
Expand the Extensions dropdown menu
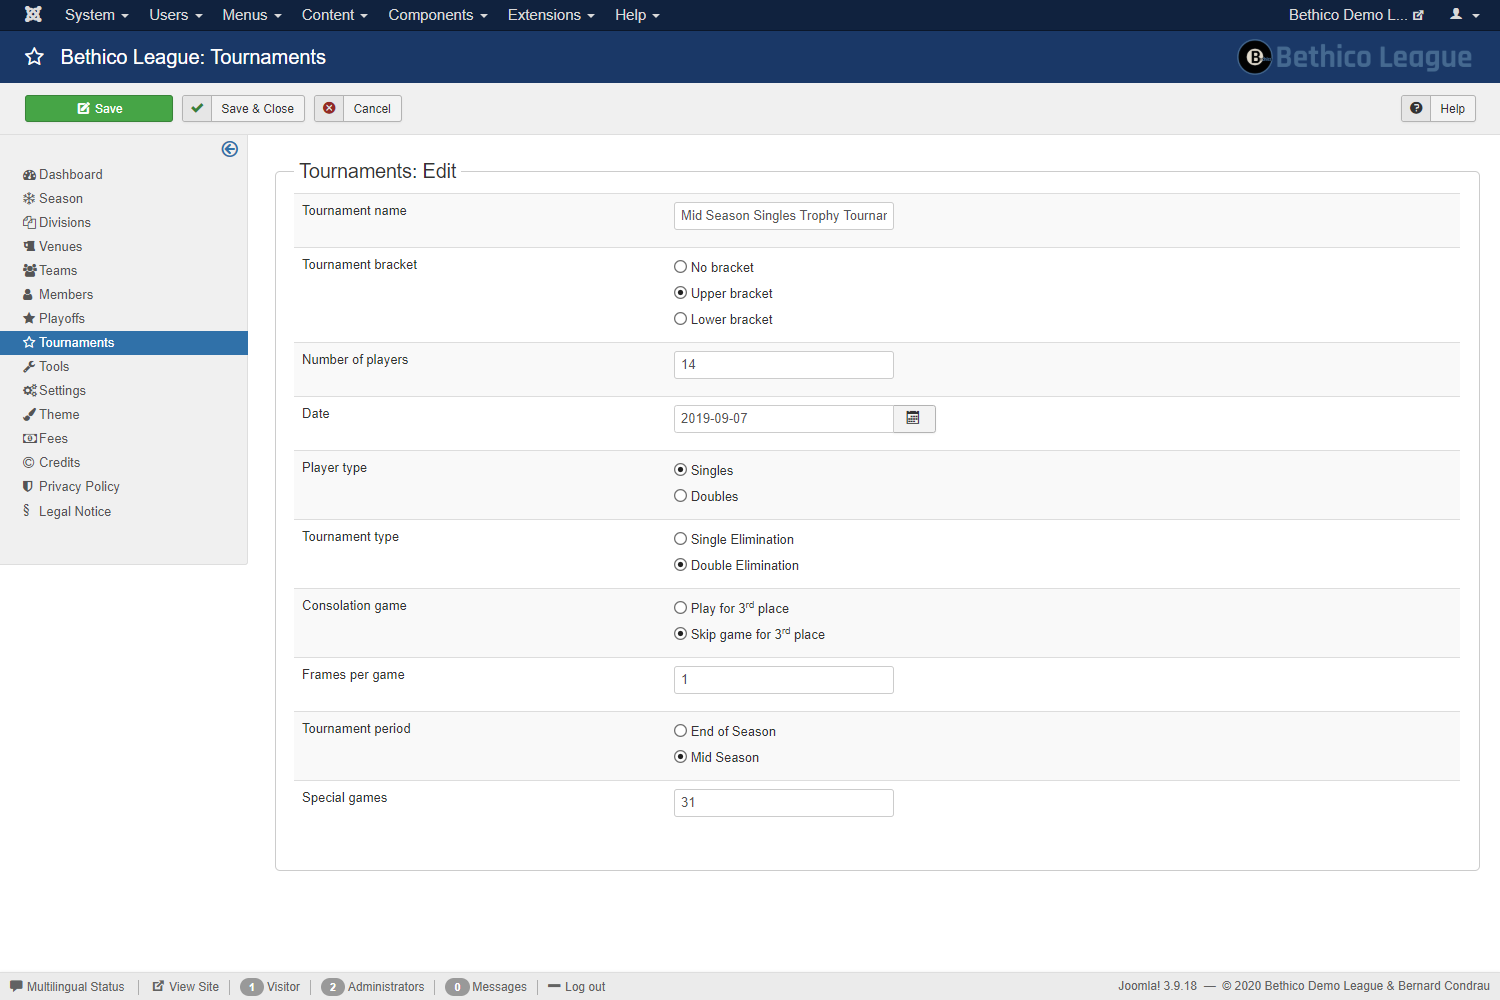(x=550, y=15)
